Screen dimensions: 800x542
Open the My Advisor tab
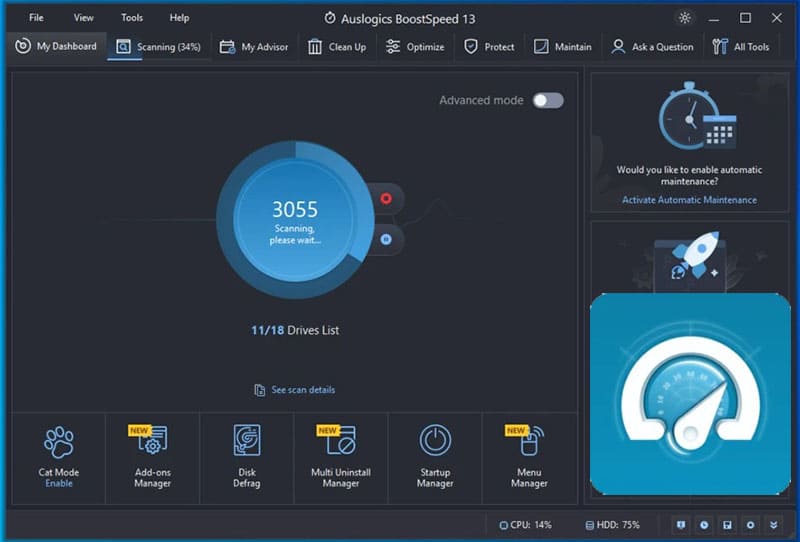pos(254,47)
